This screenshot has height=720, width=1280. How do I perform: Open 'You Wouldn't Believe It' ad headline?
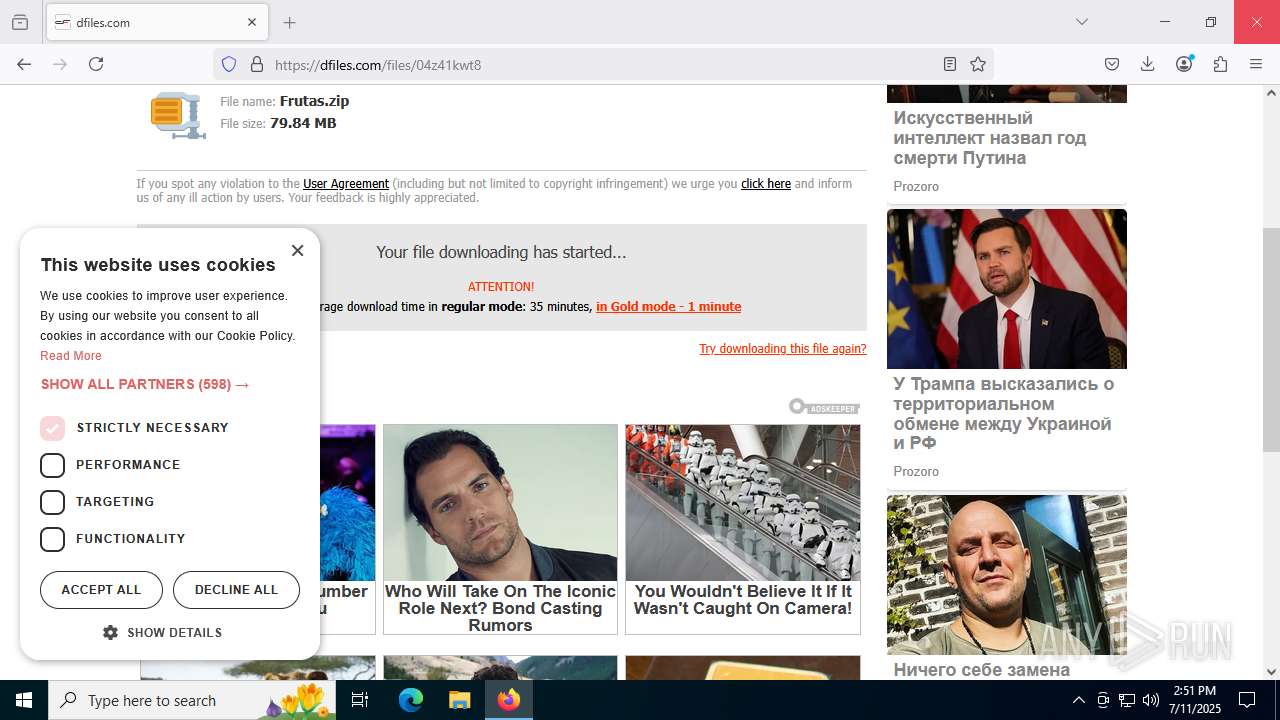[x=743, y=600]
